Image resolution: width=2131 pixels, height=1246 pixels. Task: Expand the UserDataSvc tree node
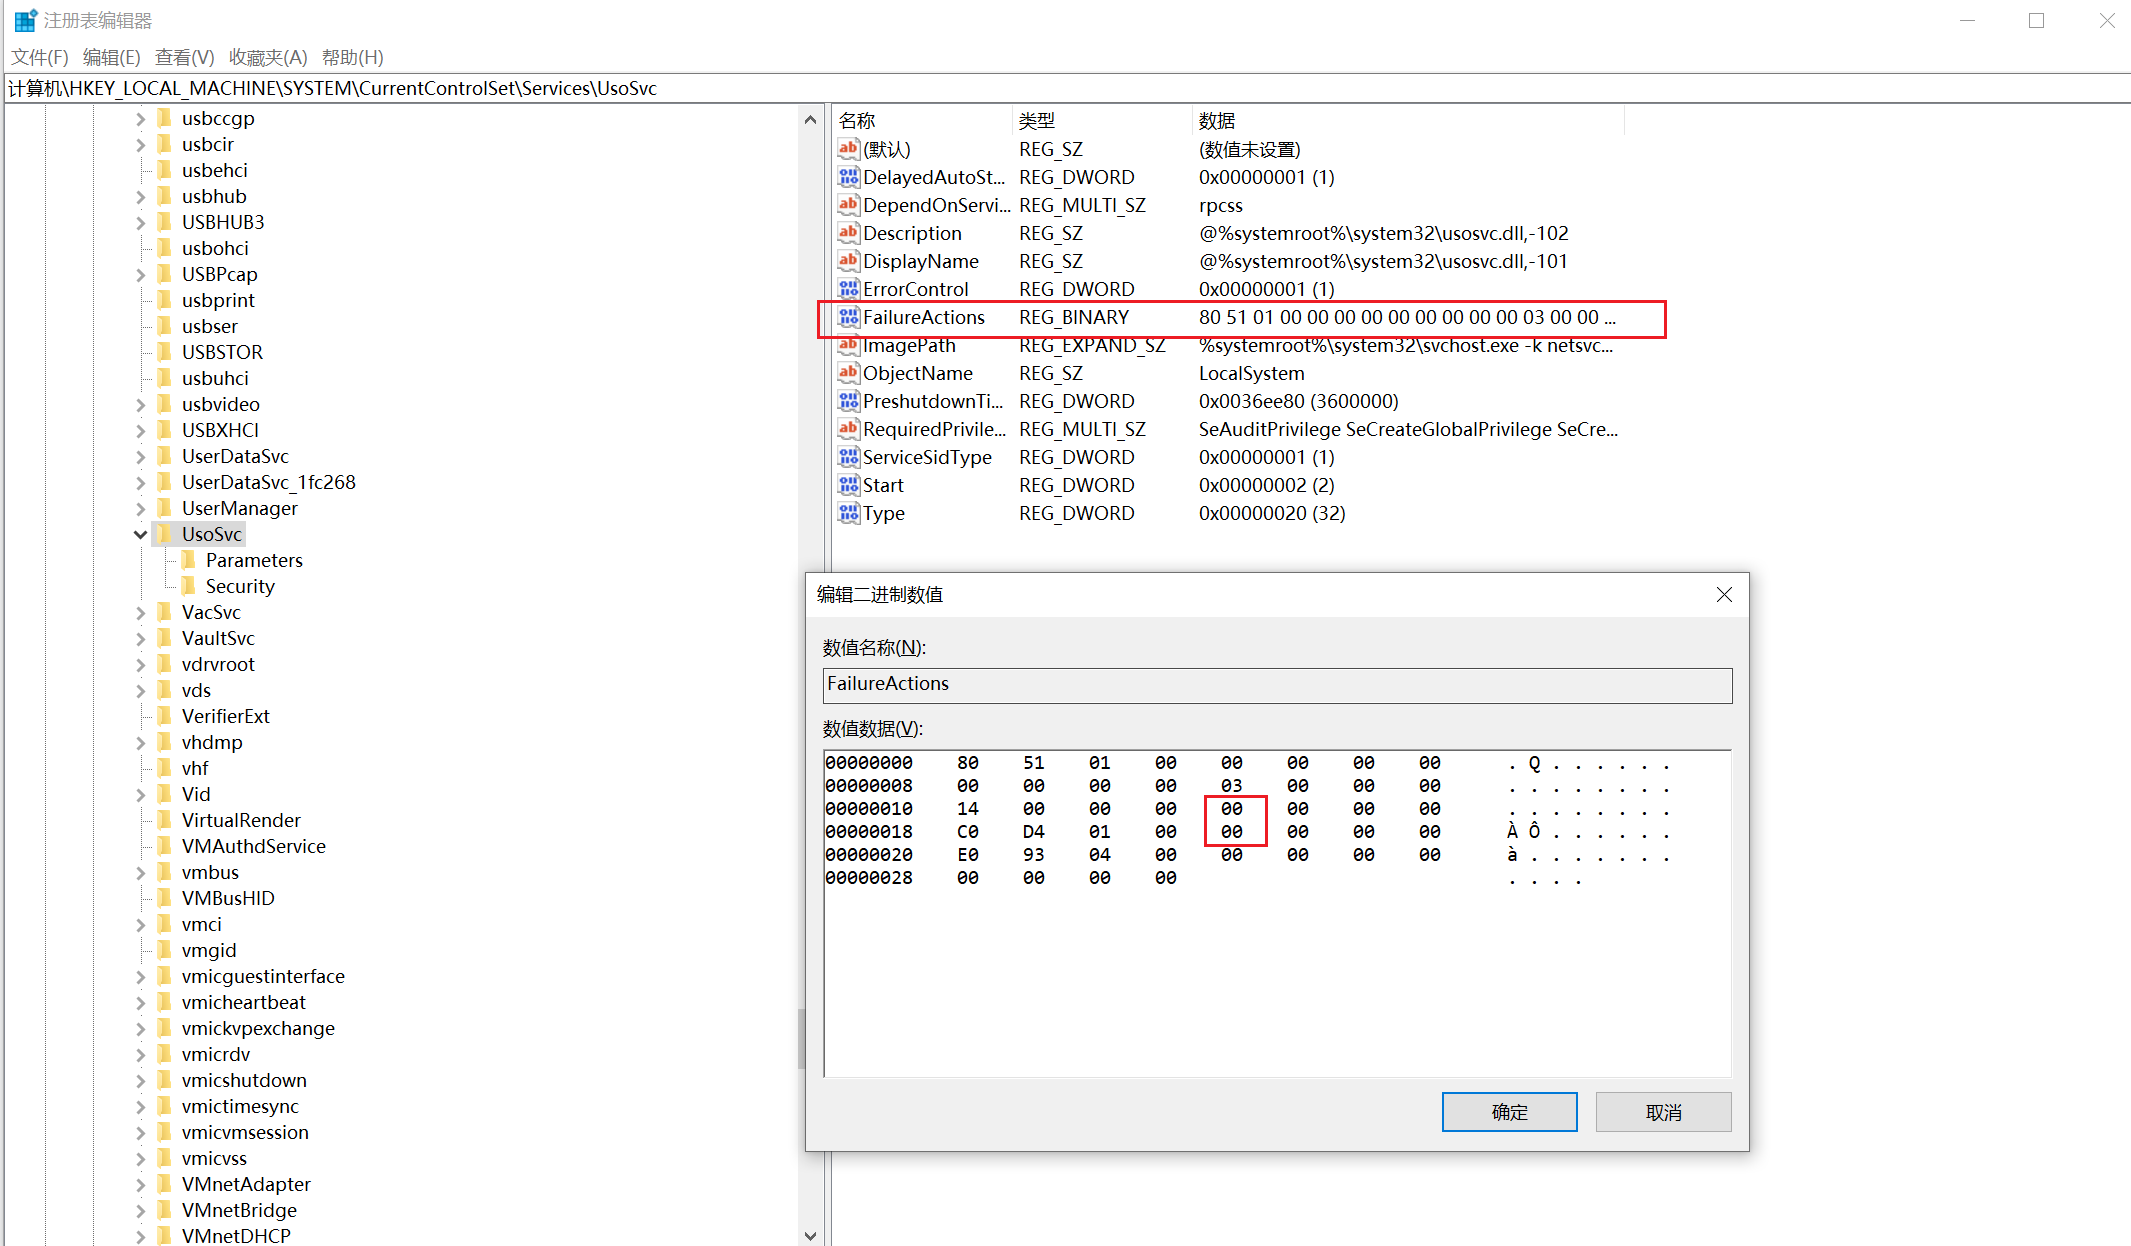click(141, 456)
